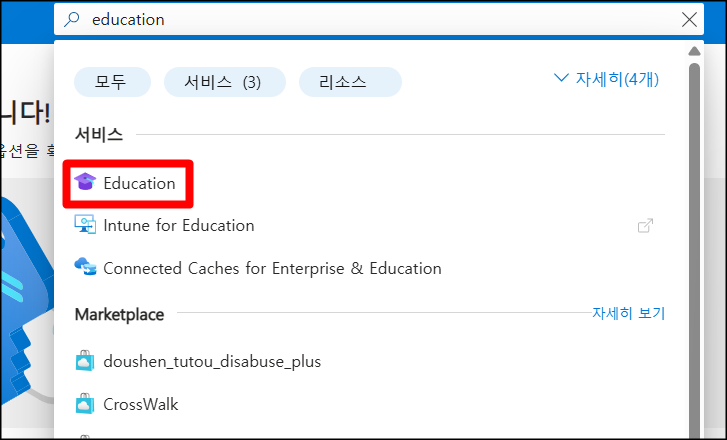Click the results panel scrollbar thumb
Image resolution: width=727 pixels, height=440 pixels.
[694, 250]
